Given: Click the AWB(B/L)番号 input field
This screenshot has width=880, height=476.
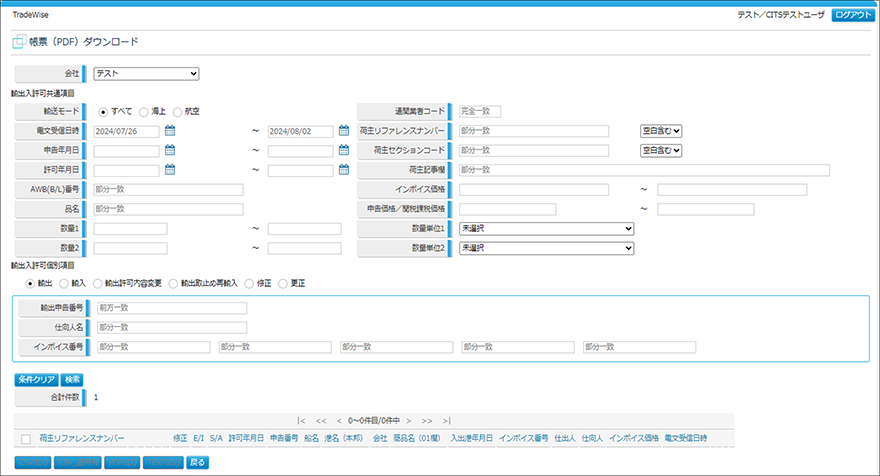Looking at the screenshot, I should (168, 189).
